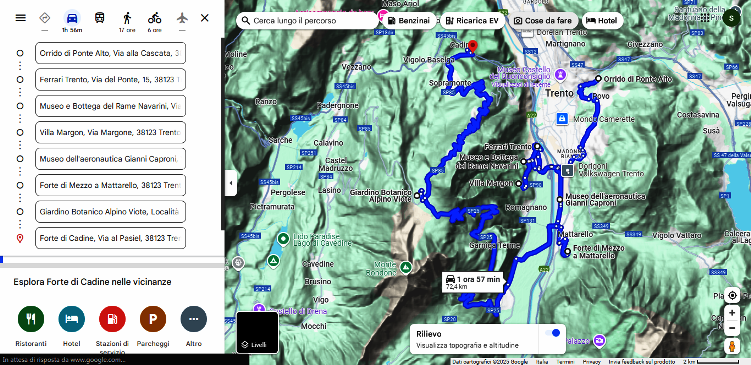Select Hotel chip along route

pos(603,21)
